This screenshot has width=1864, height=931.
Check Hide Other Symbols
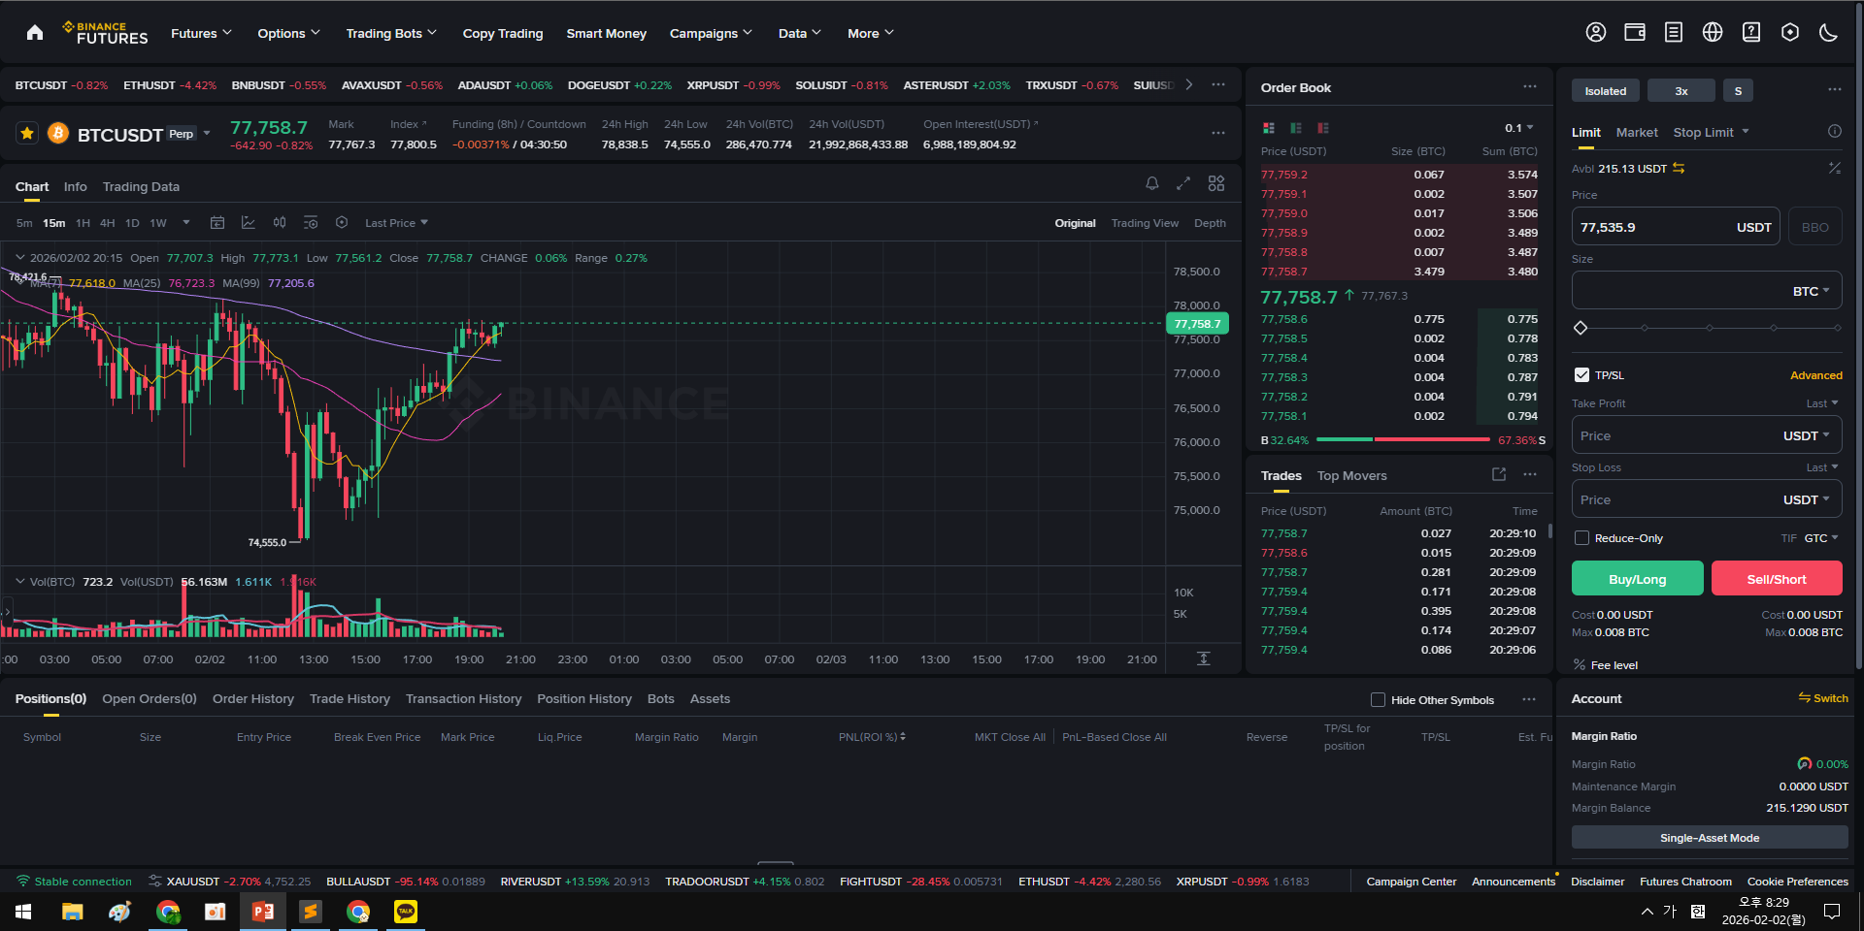[1377, 700]
